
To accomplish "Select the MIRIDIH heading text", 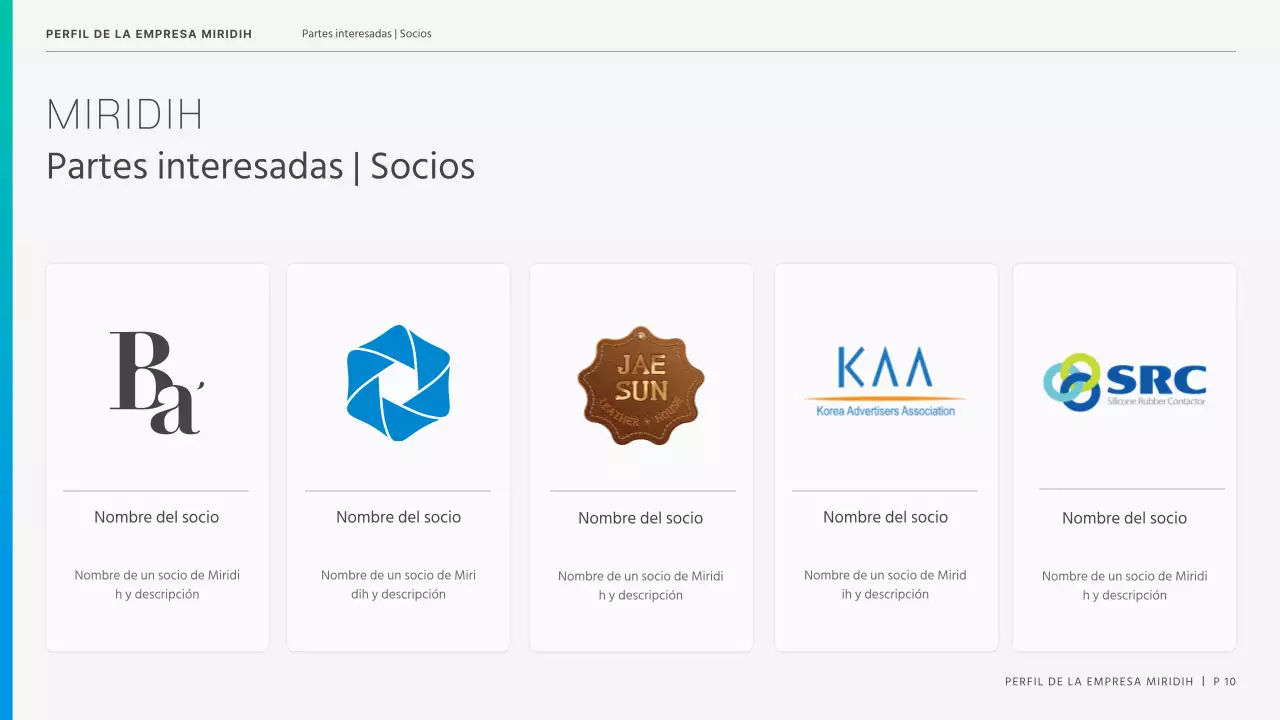I will (x=124, y=114).
